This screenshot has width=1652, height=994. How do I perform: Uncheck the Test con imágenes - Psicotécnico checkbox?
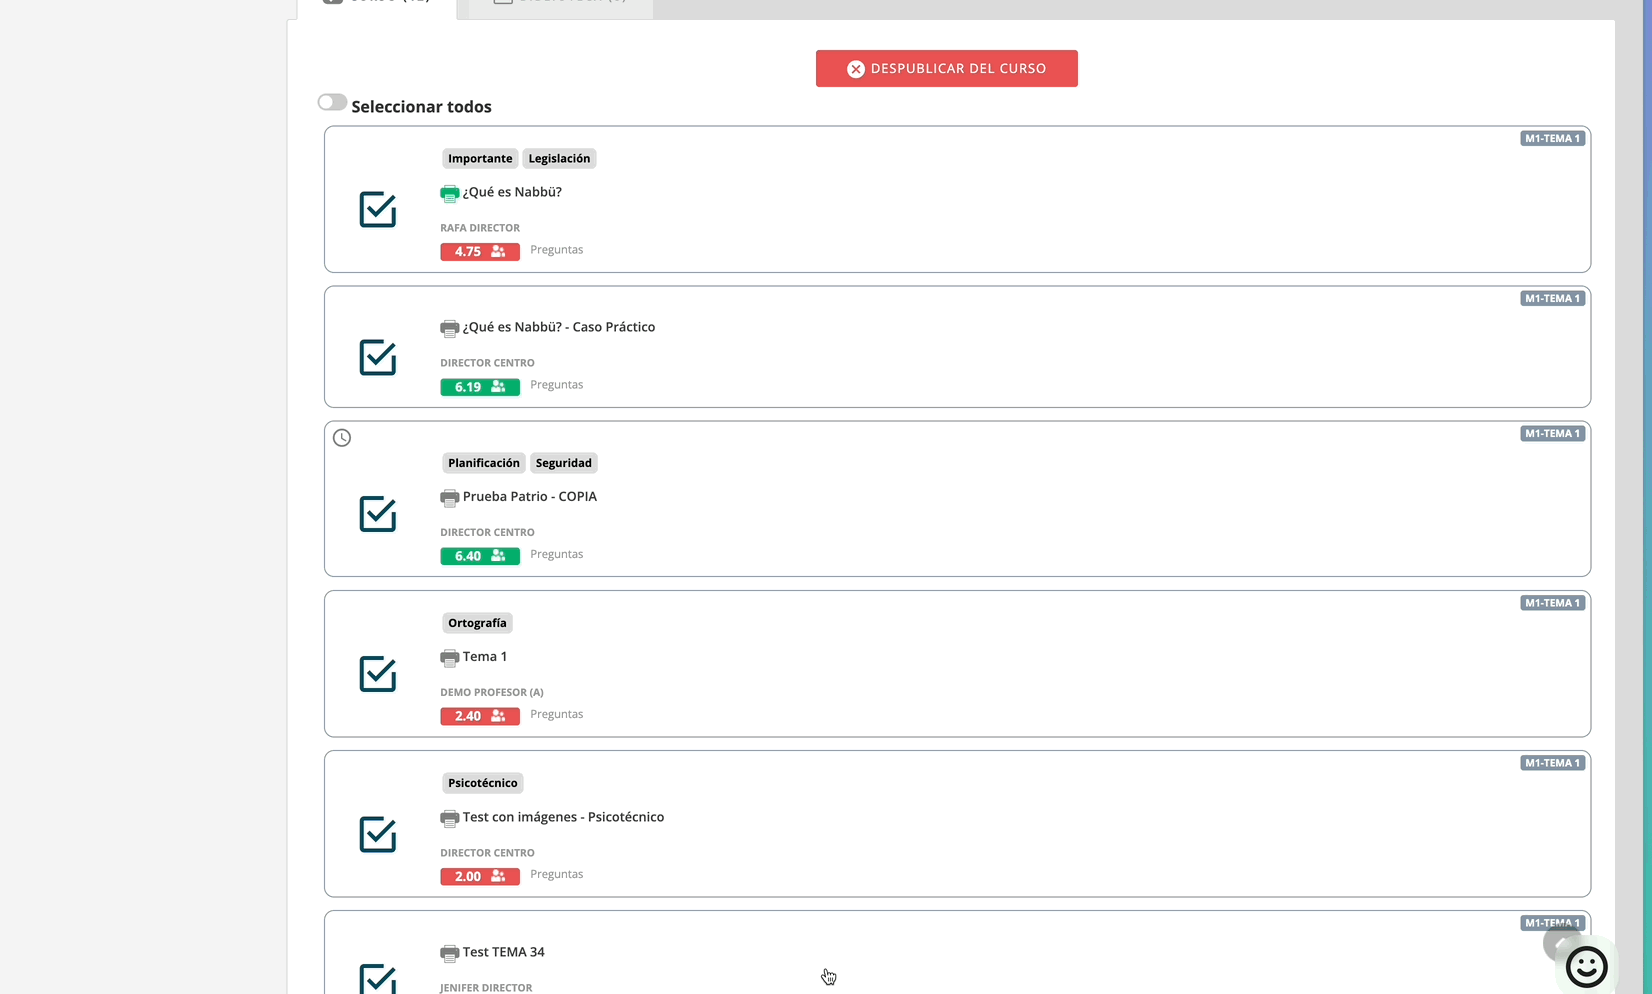[378, 834]
